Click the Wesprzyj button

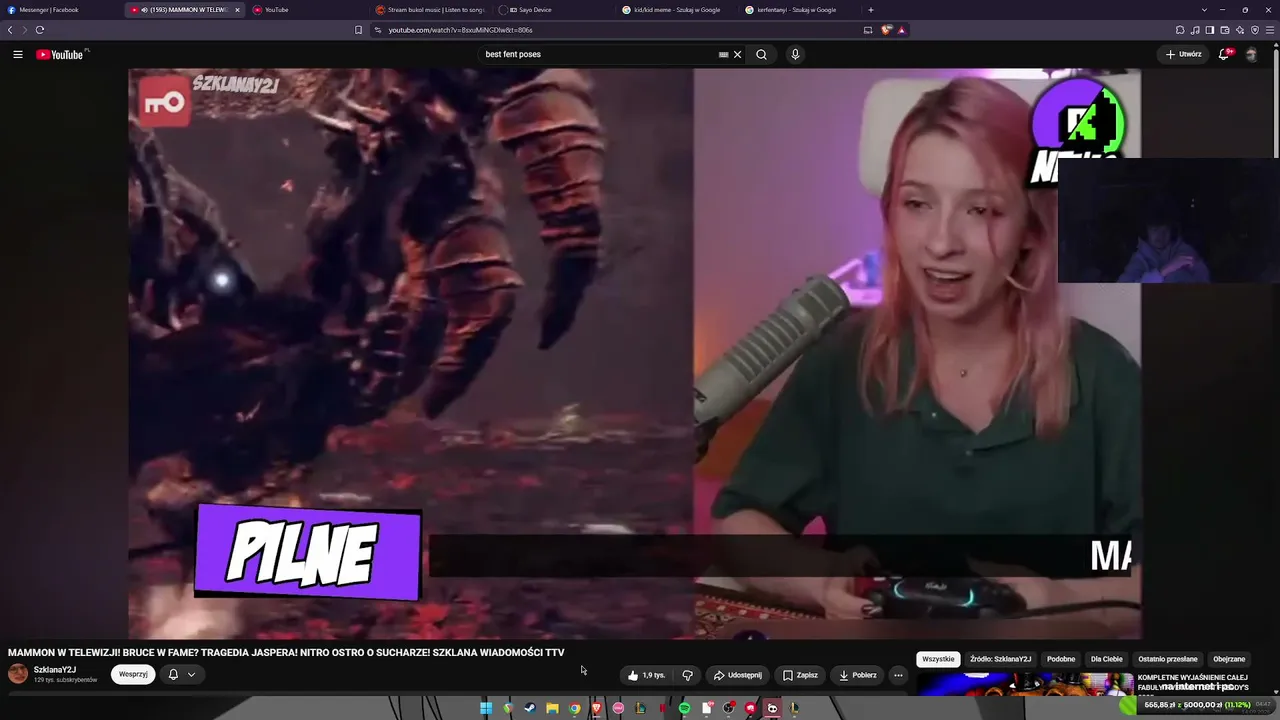coord(133,675)
